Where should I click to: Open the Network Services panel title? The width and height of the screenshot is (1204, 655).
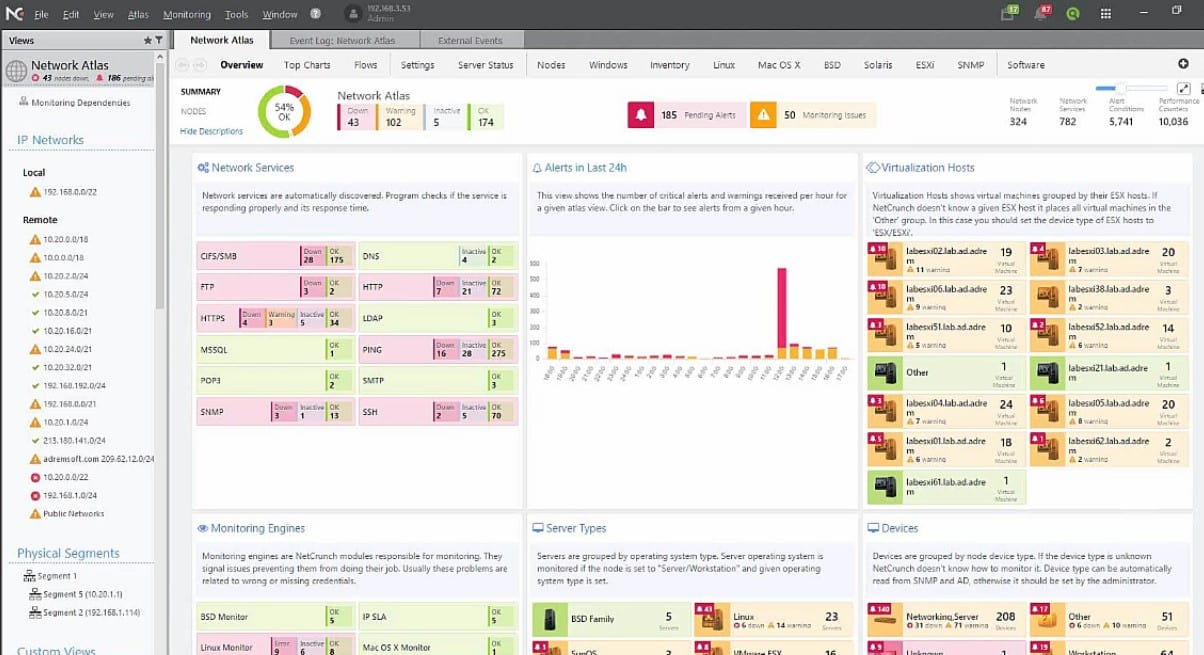point(252,168)
